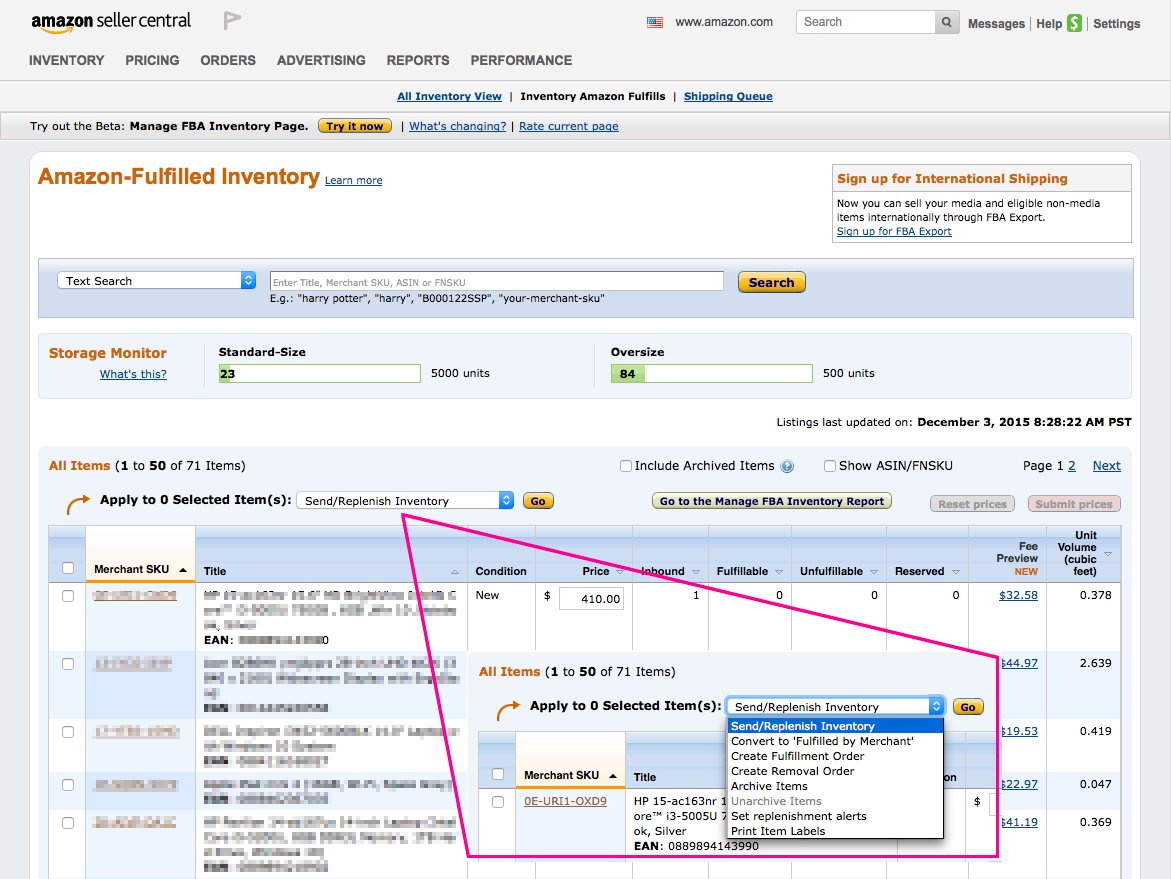The width and height of the screenshot is (1171, 879).
Task: Open Learn more link by page title
Action: click(x=353, y=181)
